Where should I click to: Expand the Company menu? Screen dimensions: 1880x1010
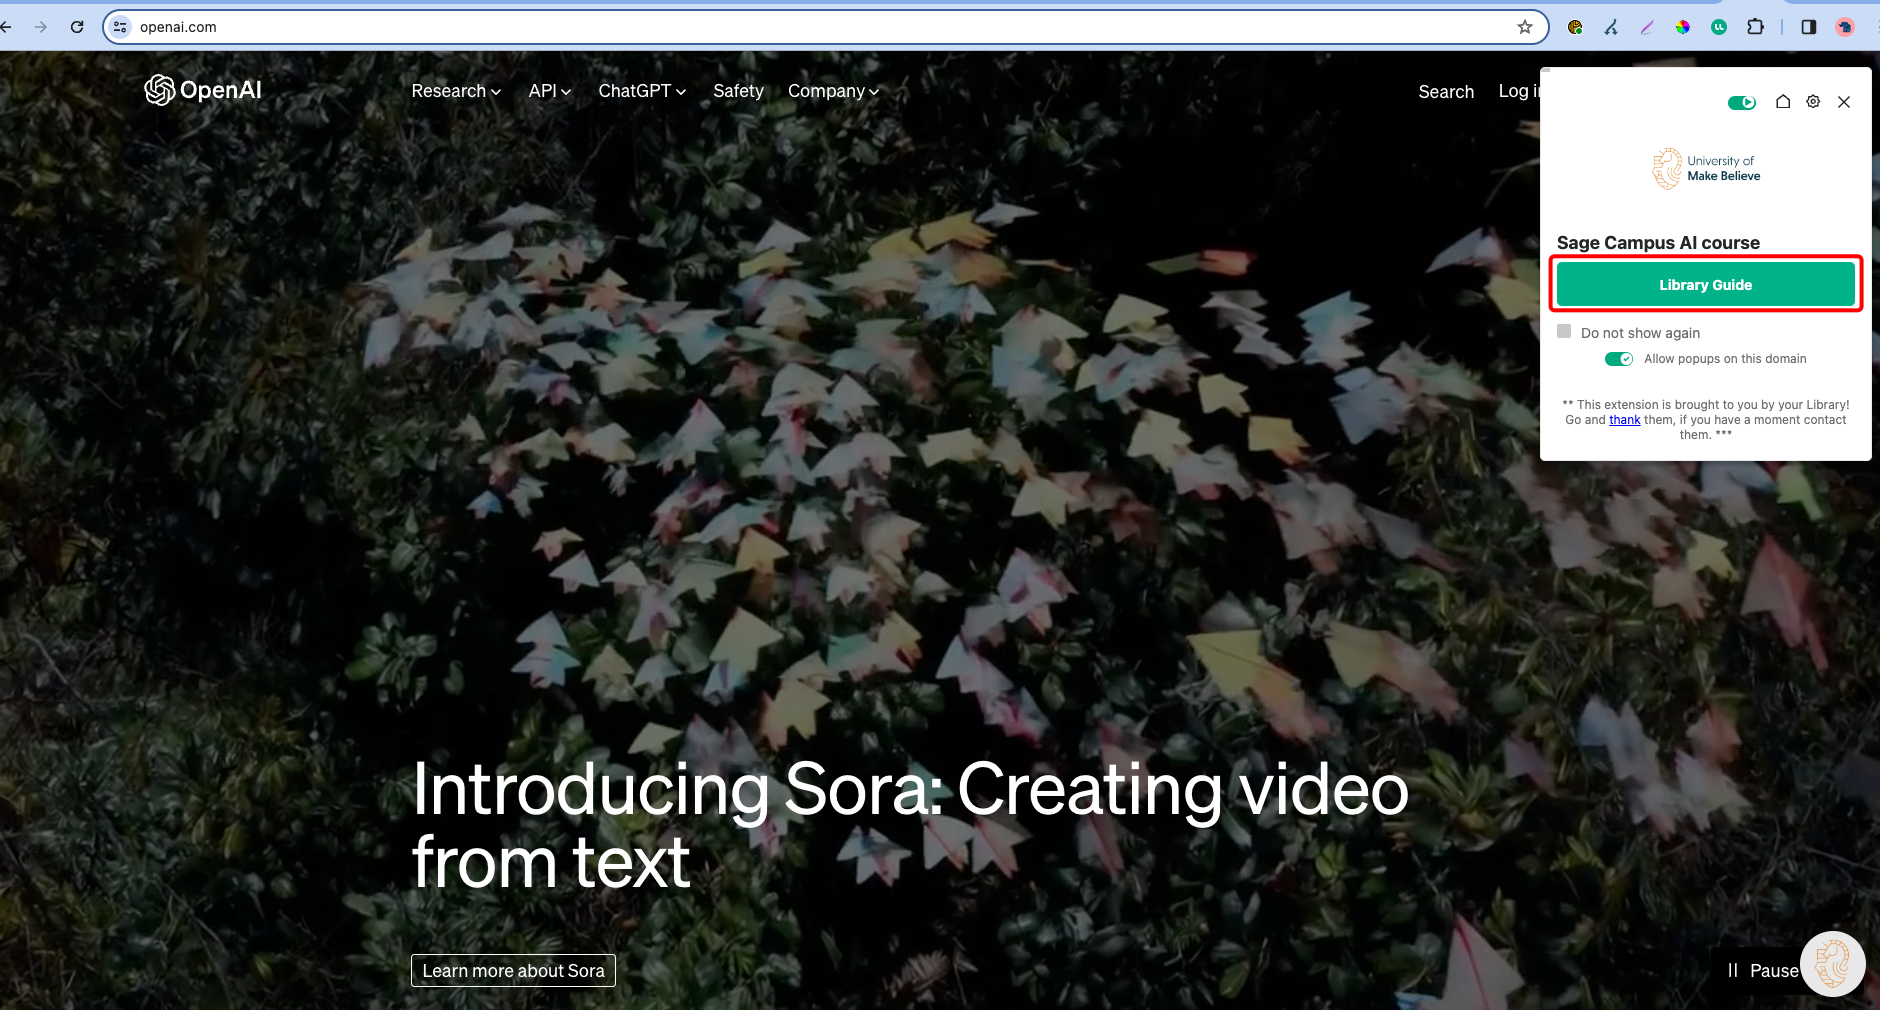833,91
